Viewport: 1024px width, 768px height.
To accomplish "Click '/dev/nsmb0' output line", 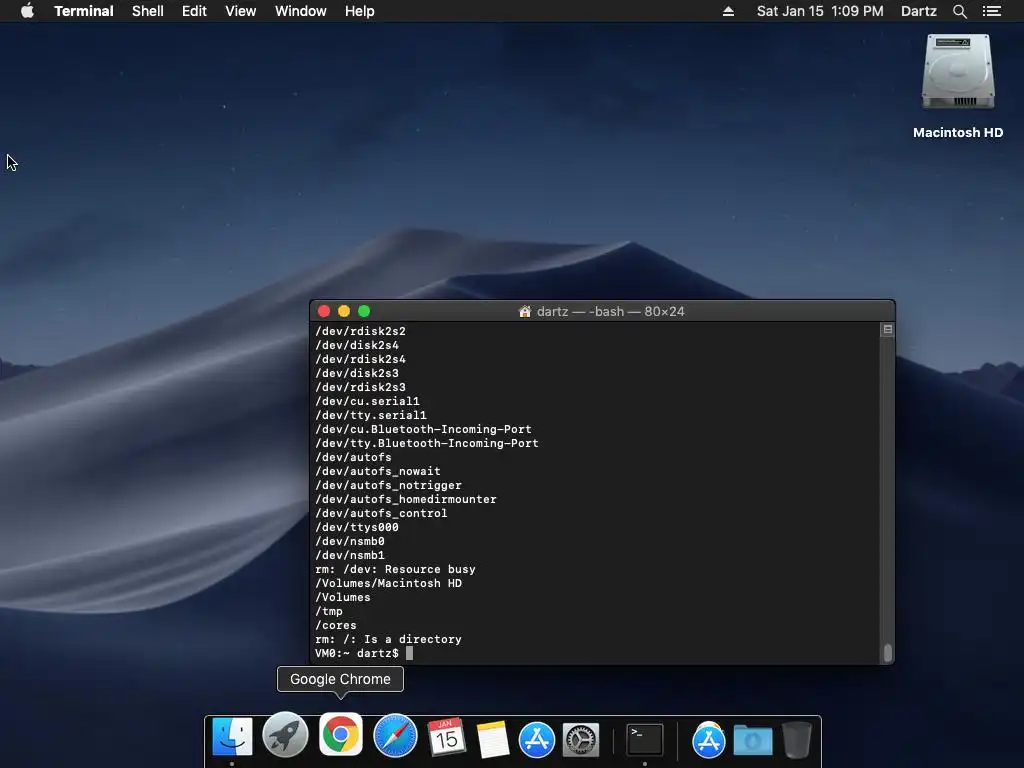I will pos(349,541).
